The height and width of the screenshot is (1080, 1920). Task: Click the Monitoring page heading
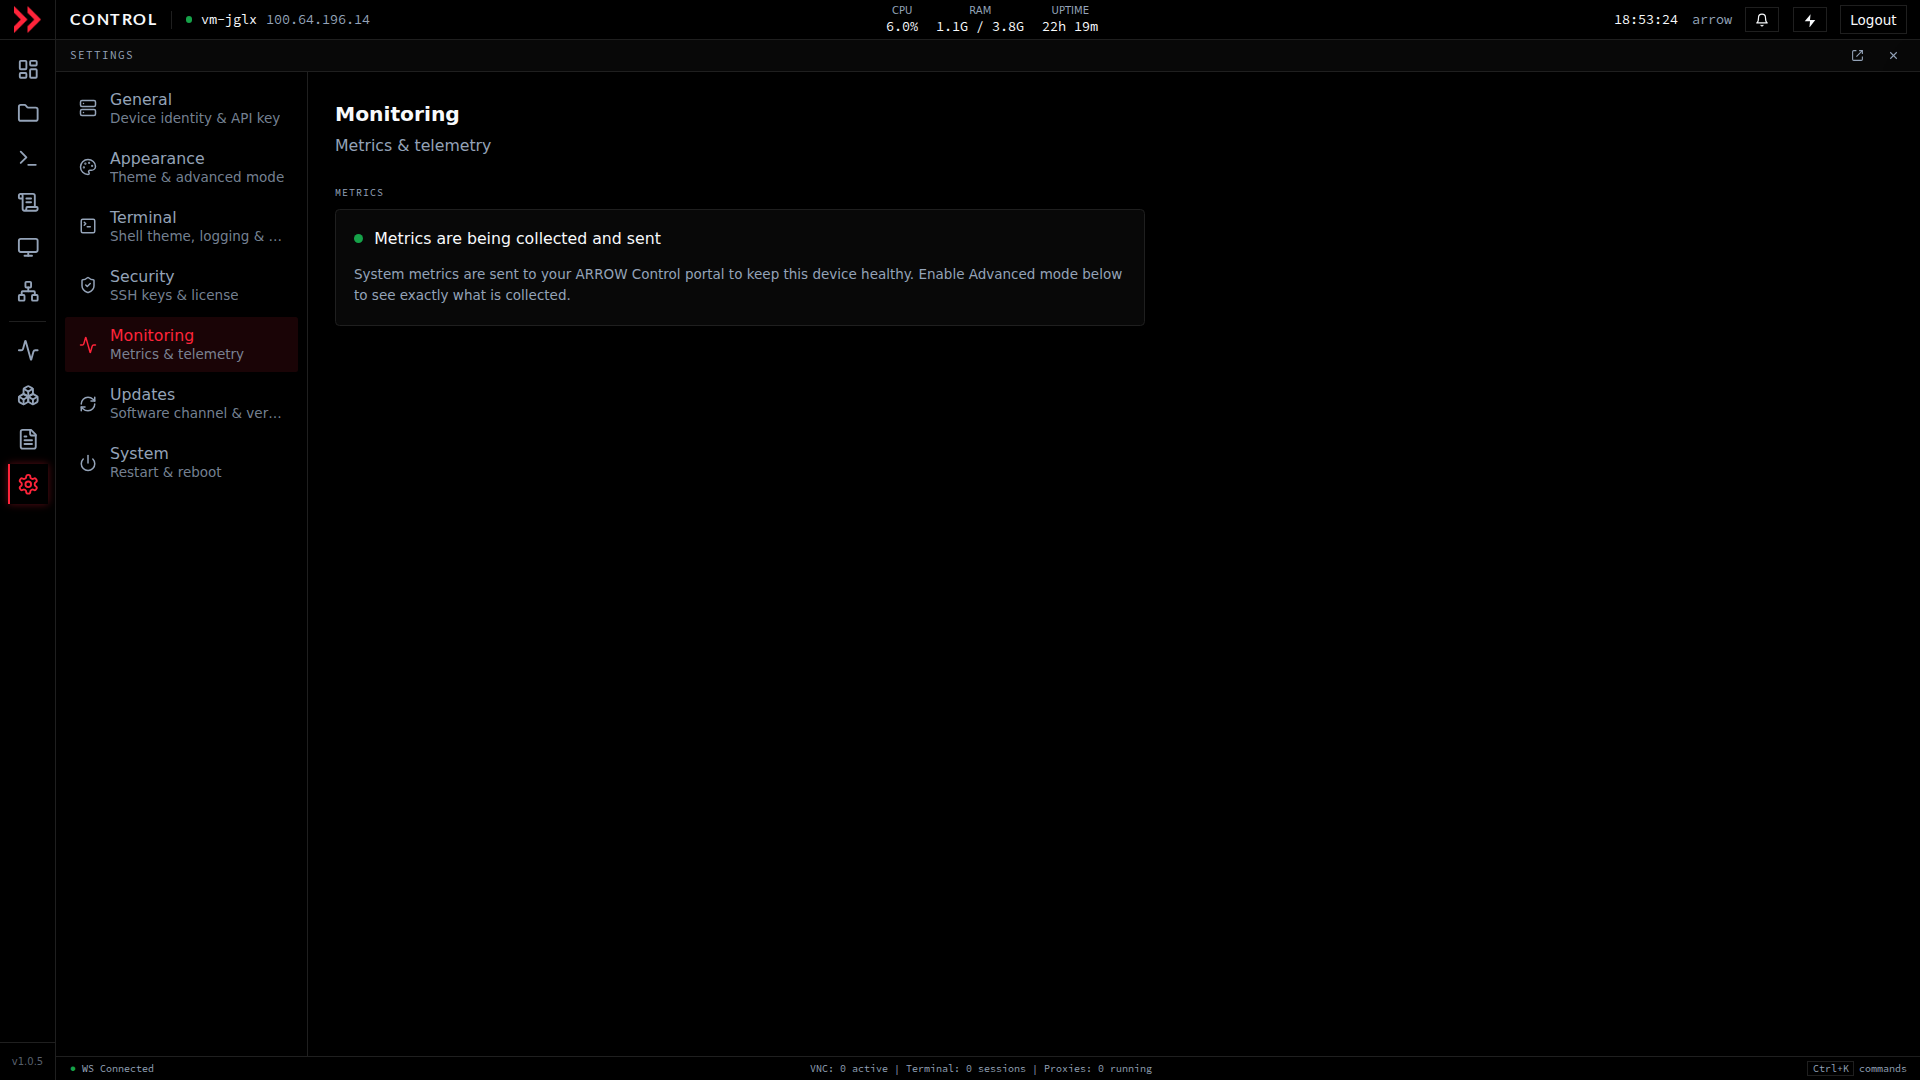397,114
